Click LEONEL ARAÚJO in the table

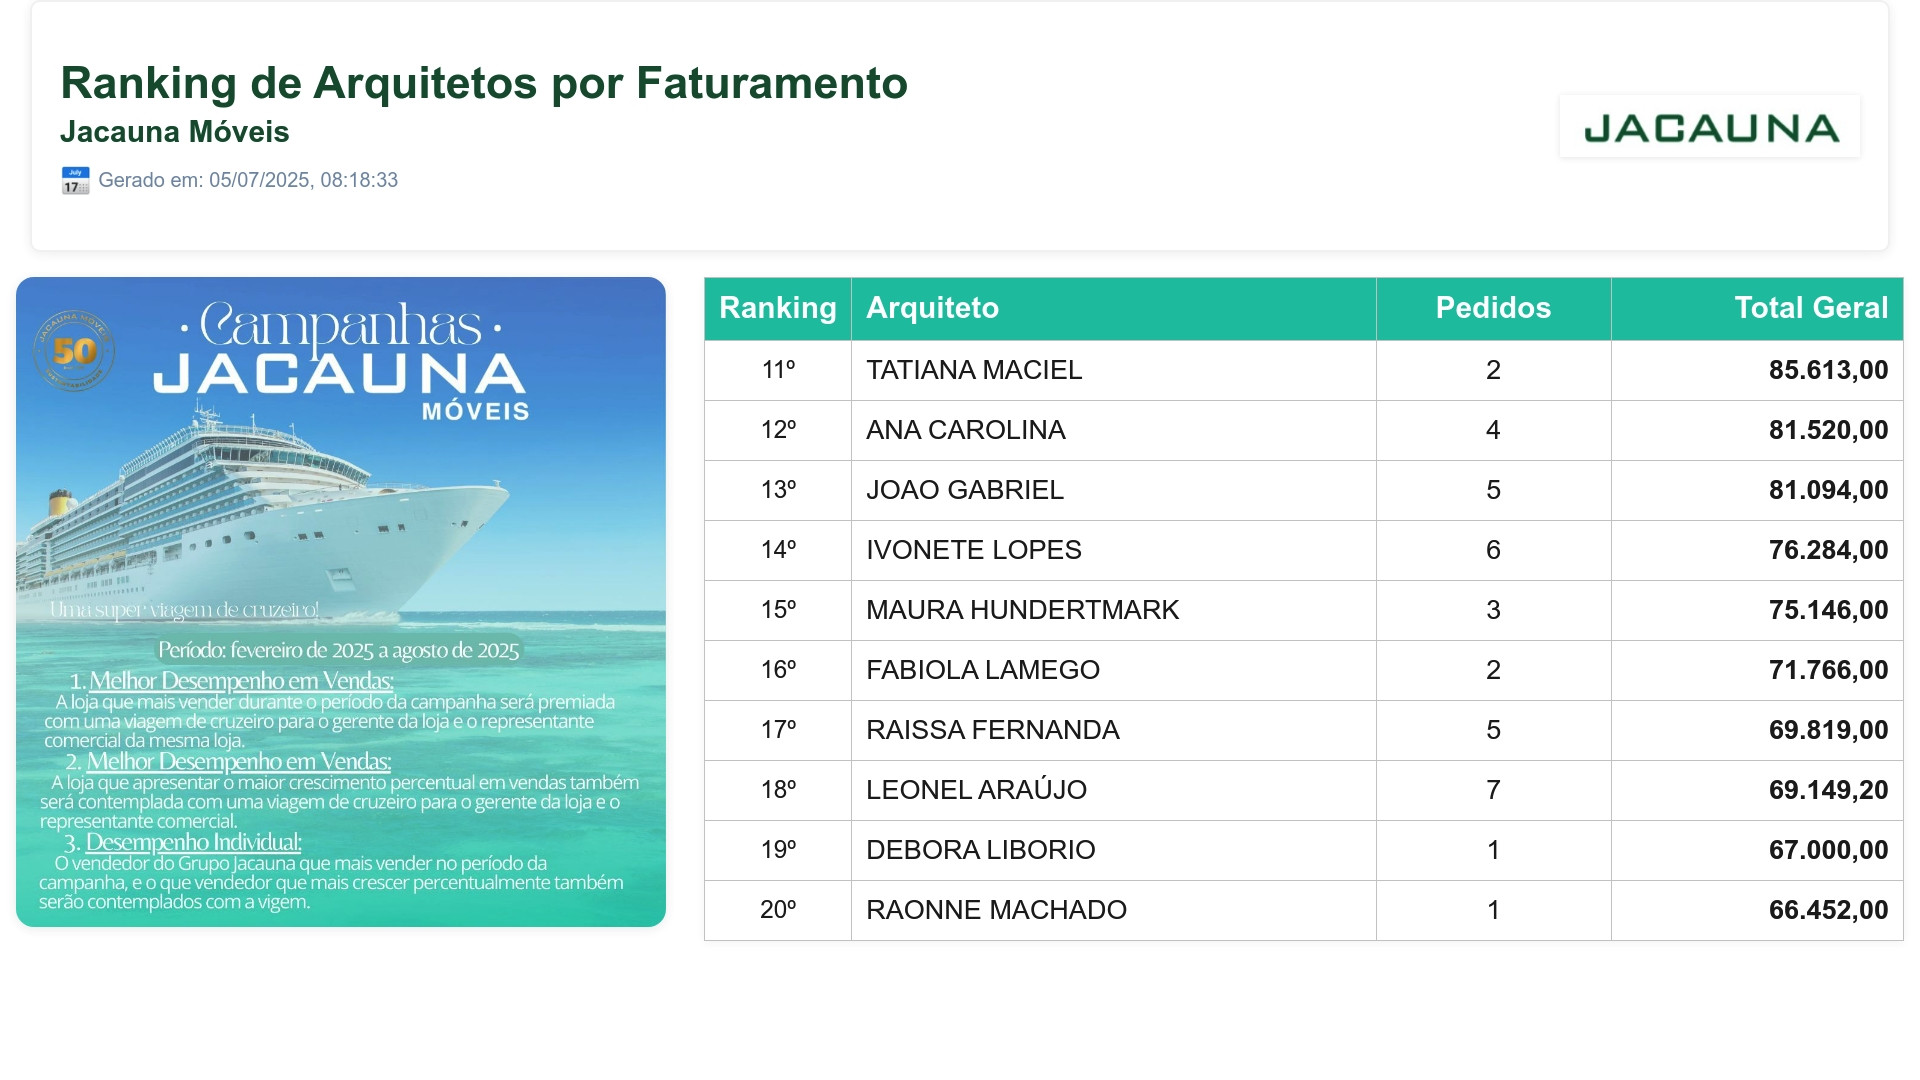click(x=976, y=790)
